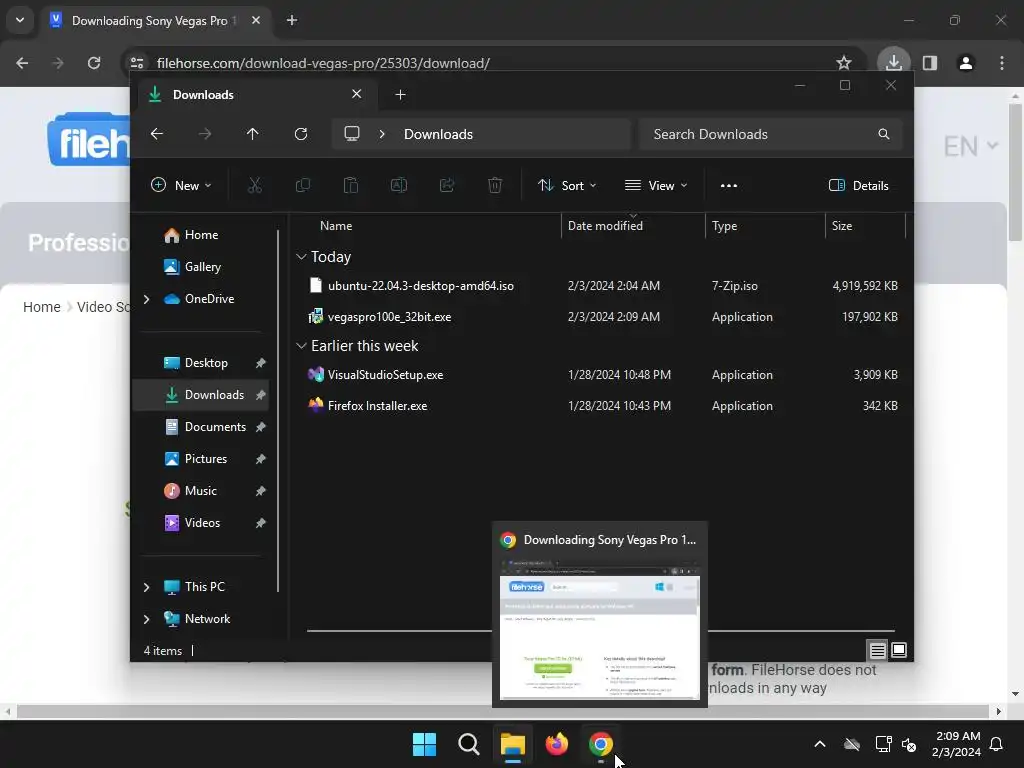The width and height of the screenshot is (1024, 768).
Task: Show hidden system tray icons
Action: pos(820,744)
